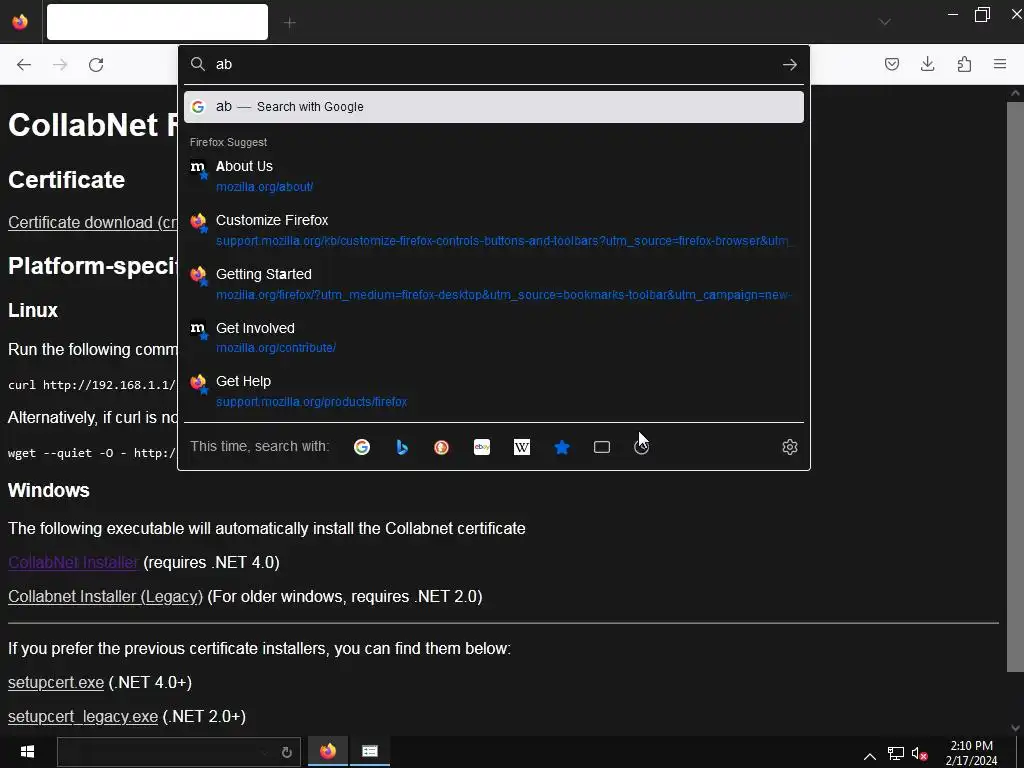Open the Get Involved suggestion
1024x768 pixels.
[494, 338]
